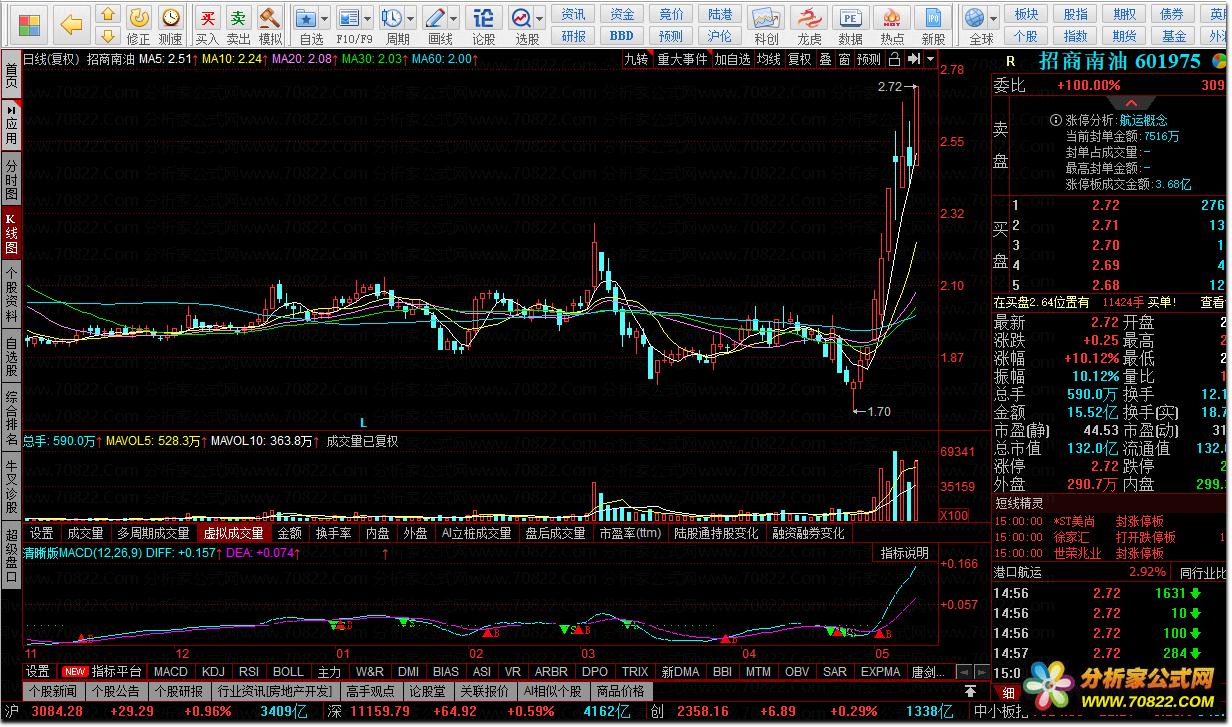Click the yellow up arrow icon
Screen dimensions: 1232x727
coord(108,14)
